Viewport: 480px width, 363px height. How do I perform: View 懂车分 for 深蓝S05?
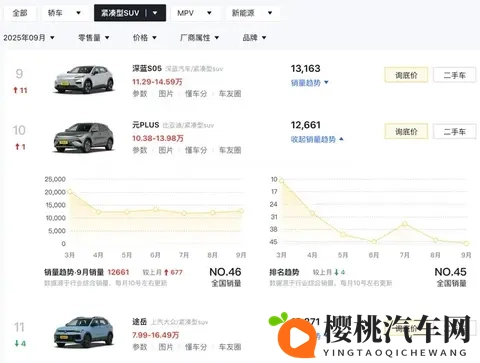pyautogui.click(x=196, y=94)
